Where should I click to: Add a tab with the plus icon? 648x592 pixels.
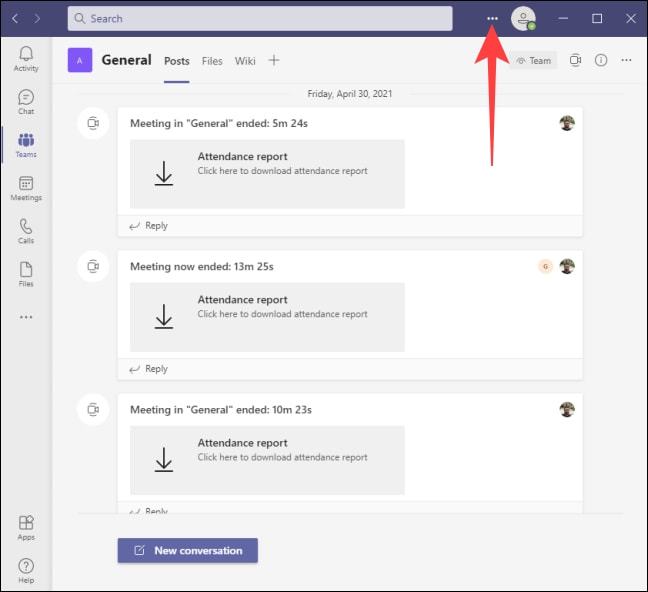274,60
